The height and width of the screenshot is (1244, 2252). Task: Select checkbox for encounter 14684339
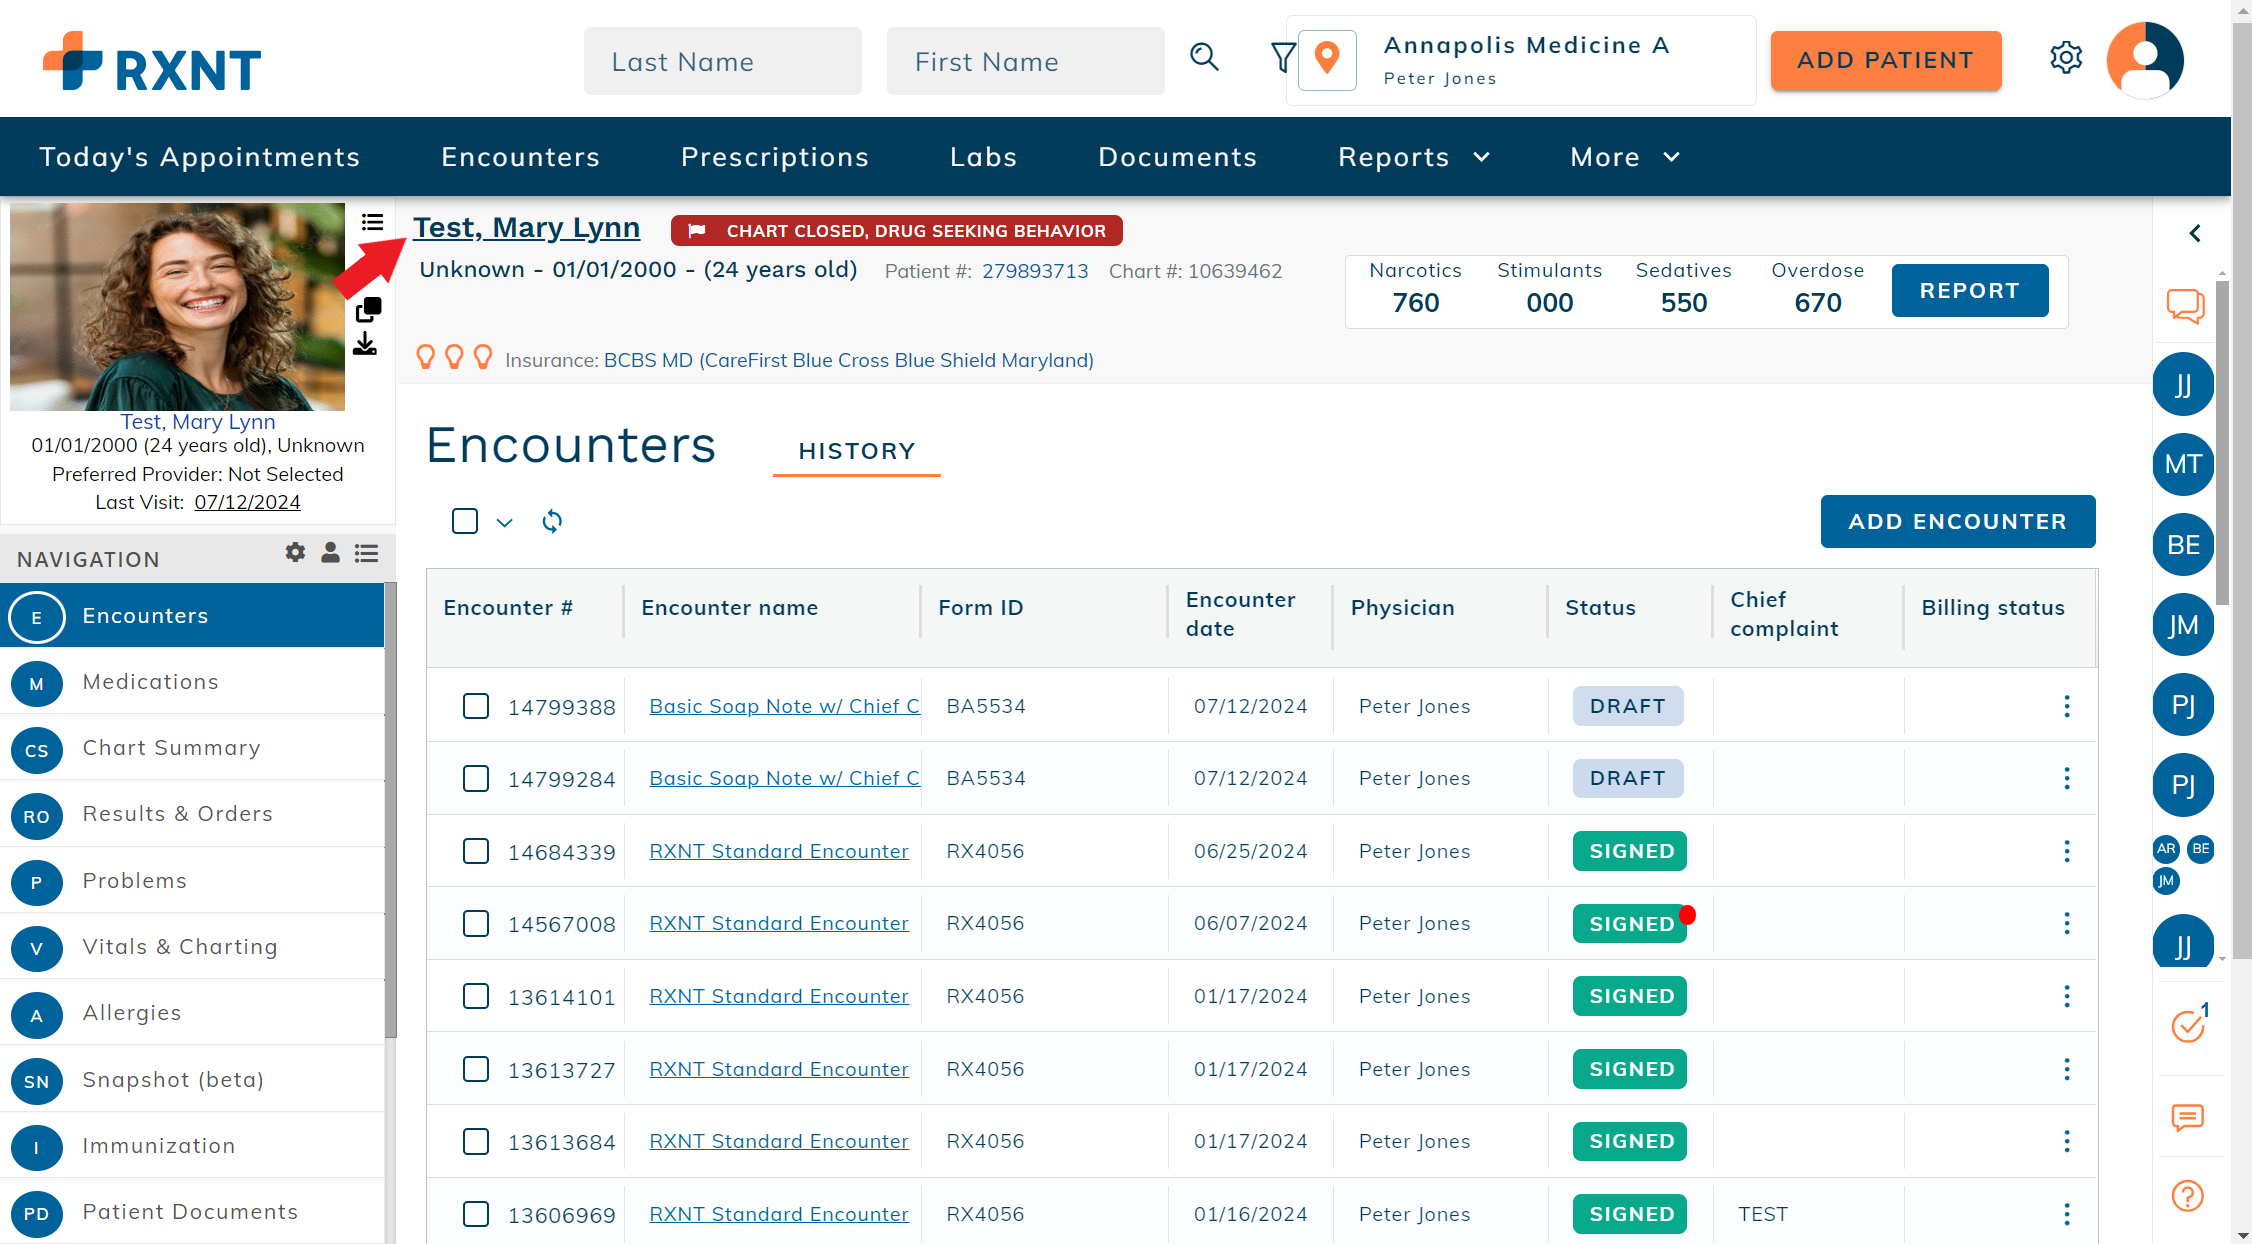[x=476, y=851]
